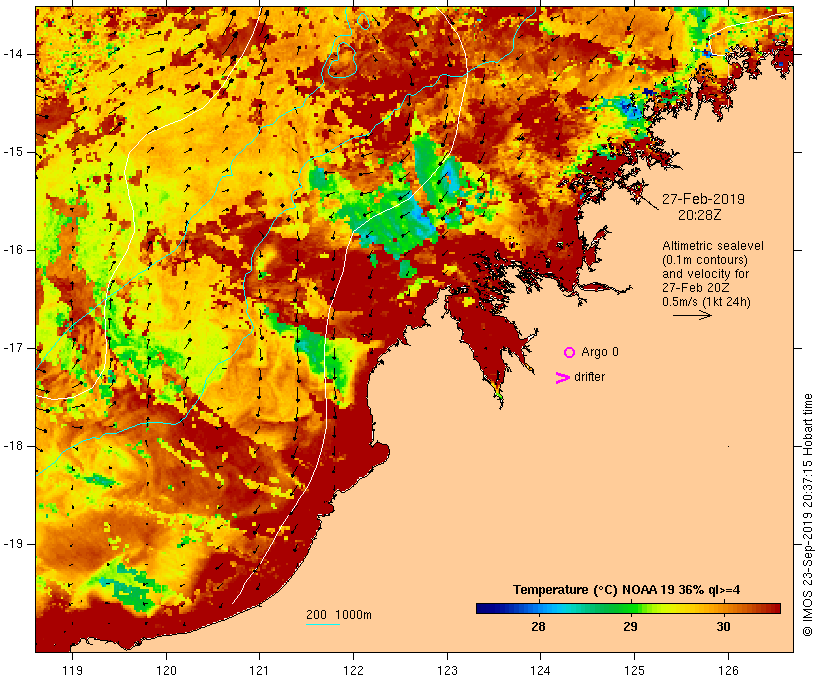820x680 pixels.
Task: Click the '200 1000m' depth legend text
Action: pos(339,615)
